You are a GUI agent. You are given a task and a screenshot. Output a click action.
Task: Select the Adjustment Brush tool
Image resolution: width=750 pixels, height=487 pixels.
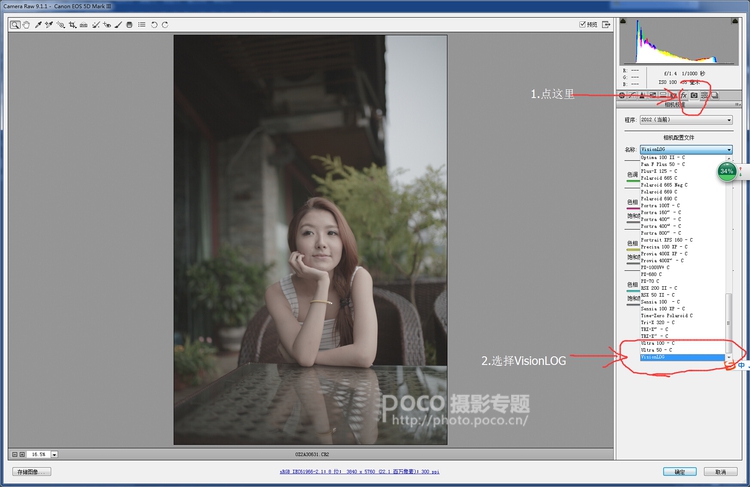click(118, 24)
